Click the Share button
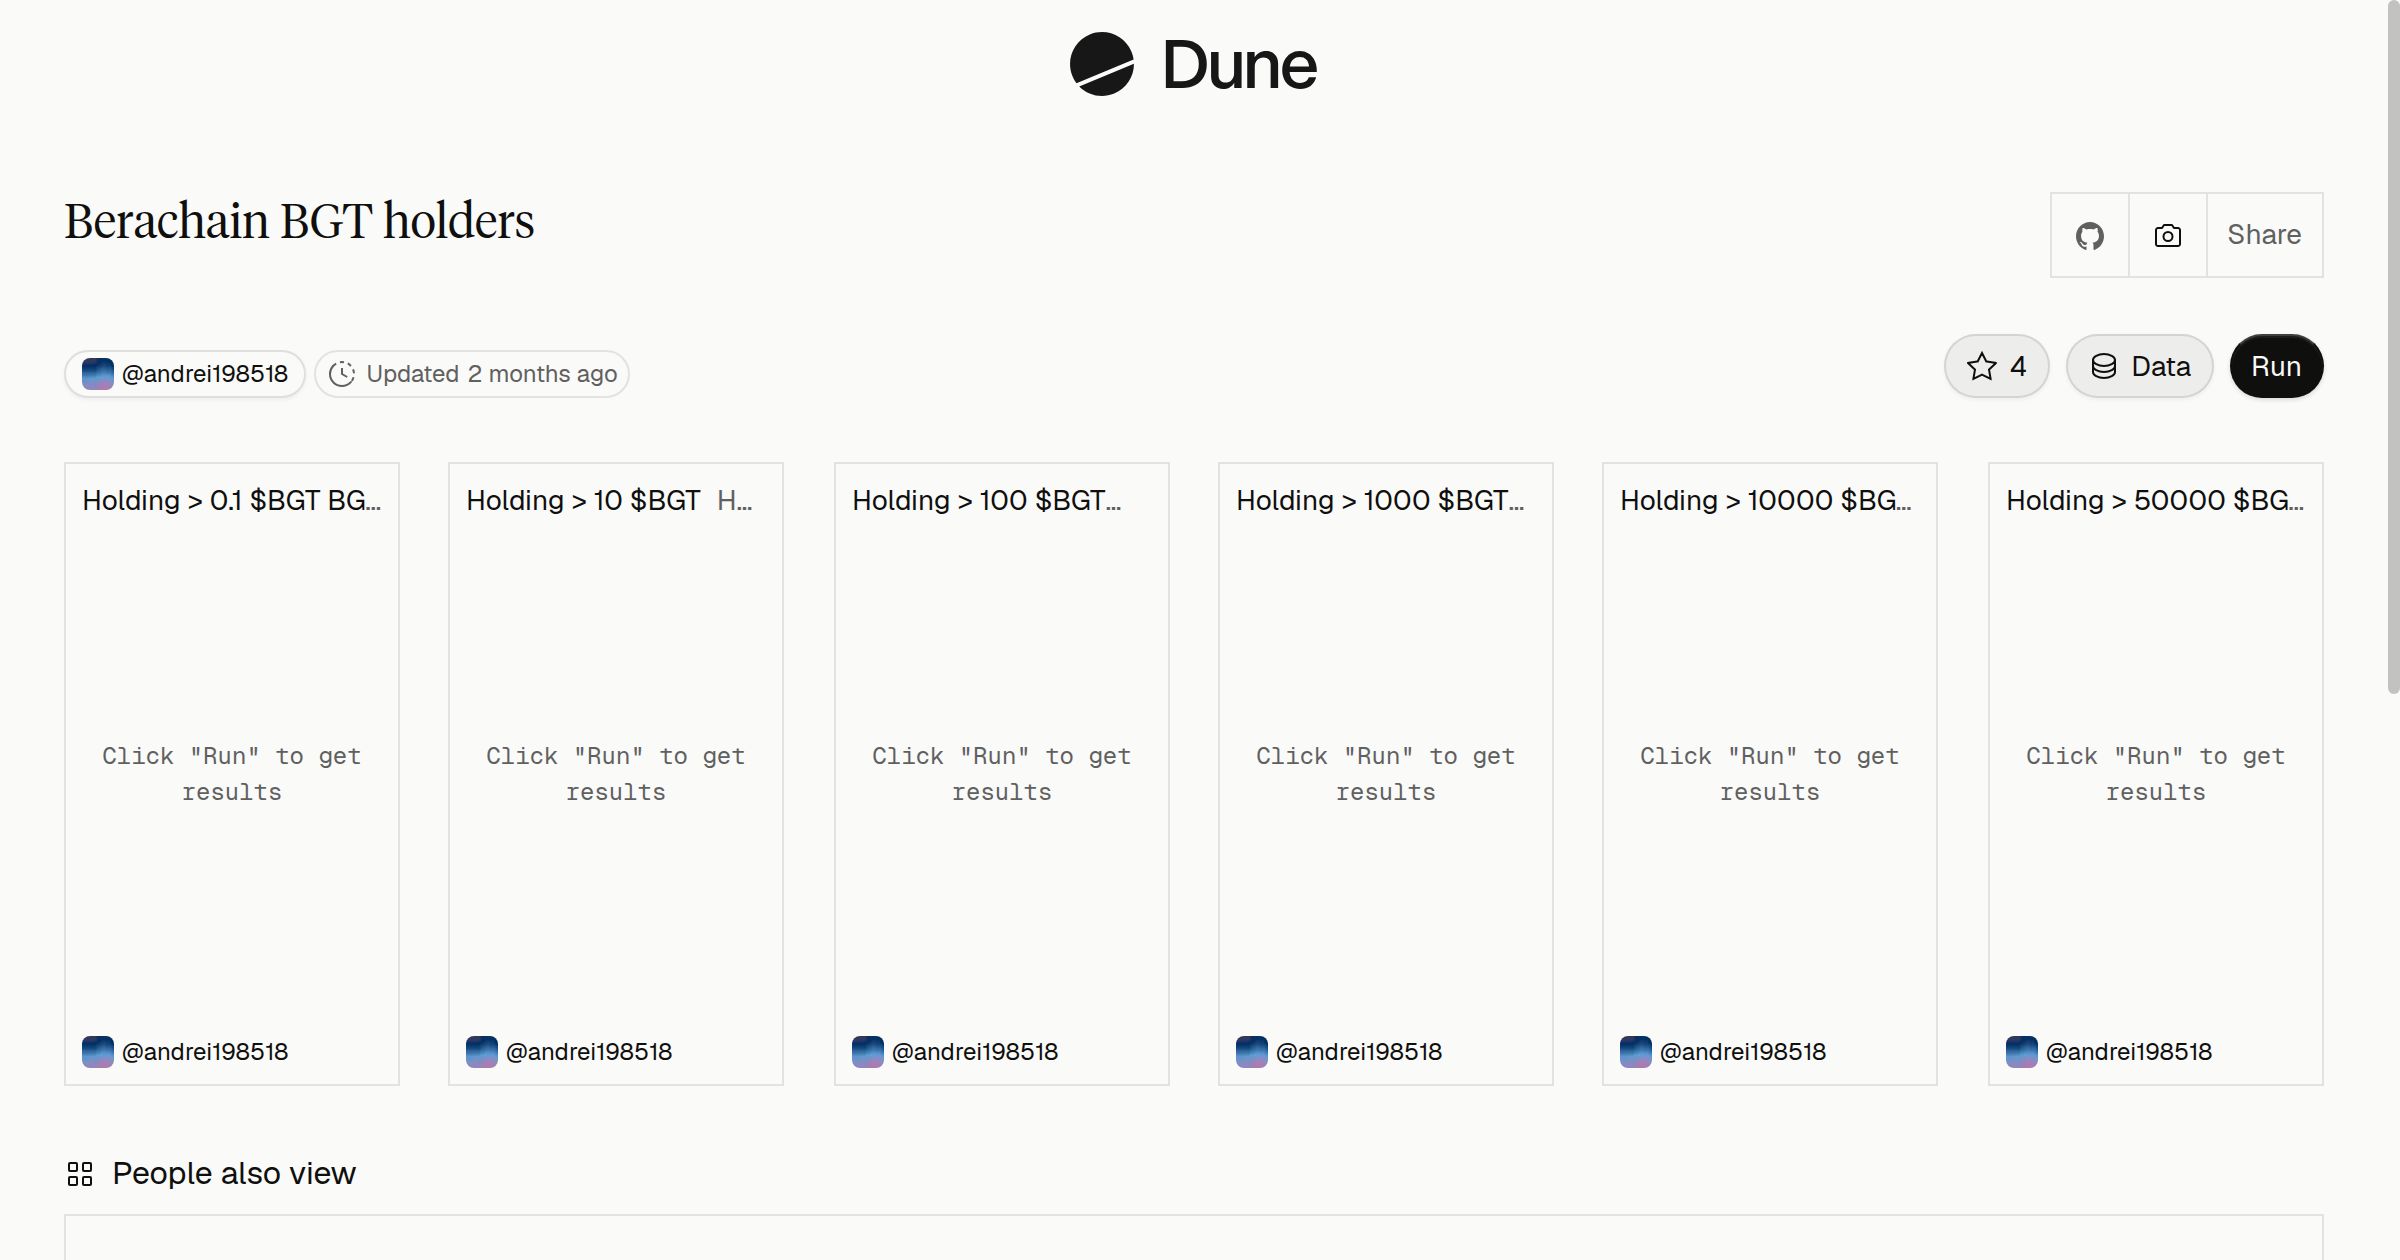This screenshot has width=2400, height=1260. pyautogui.click(x=2264, y=235)
